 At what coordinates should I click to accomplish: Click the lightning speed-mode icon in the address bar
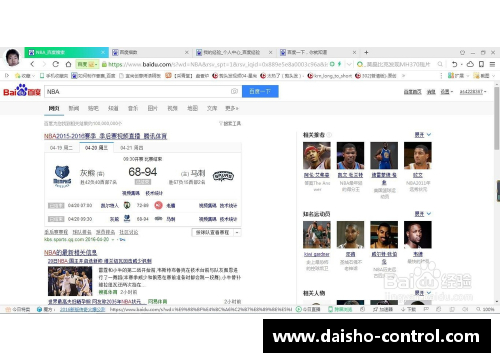pyautogui.click(x=339, y=64)
